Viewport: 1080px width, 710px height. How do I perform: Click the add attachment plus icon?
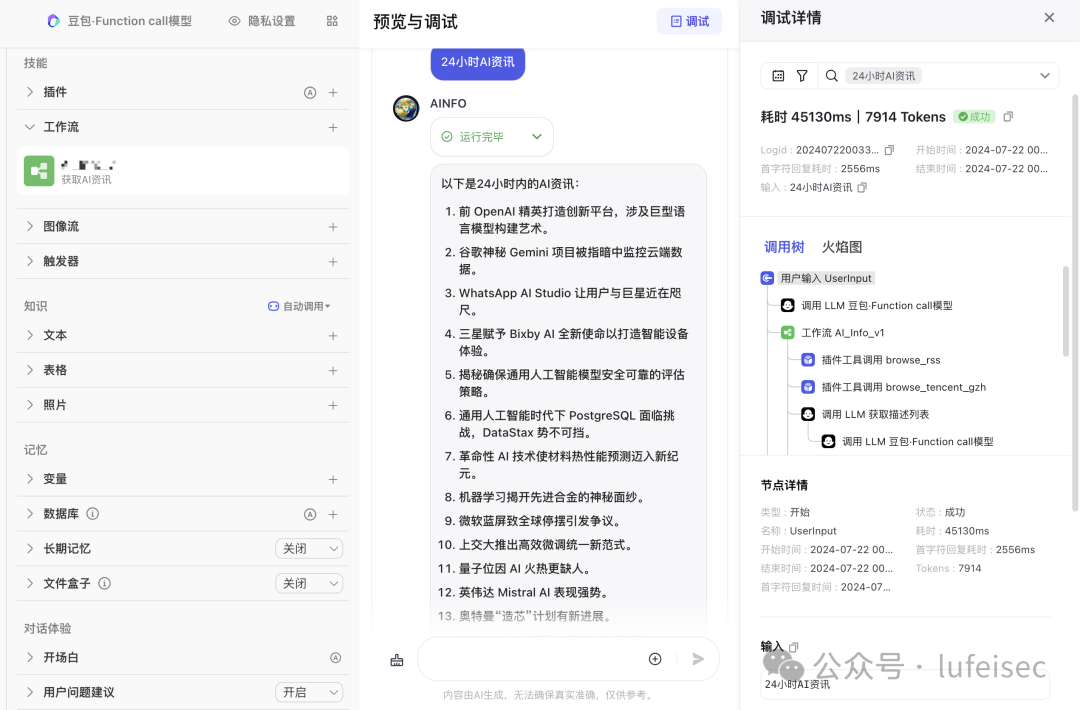tap(655, 659)
